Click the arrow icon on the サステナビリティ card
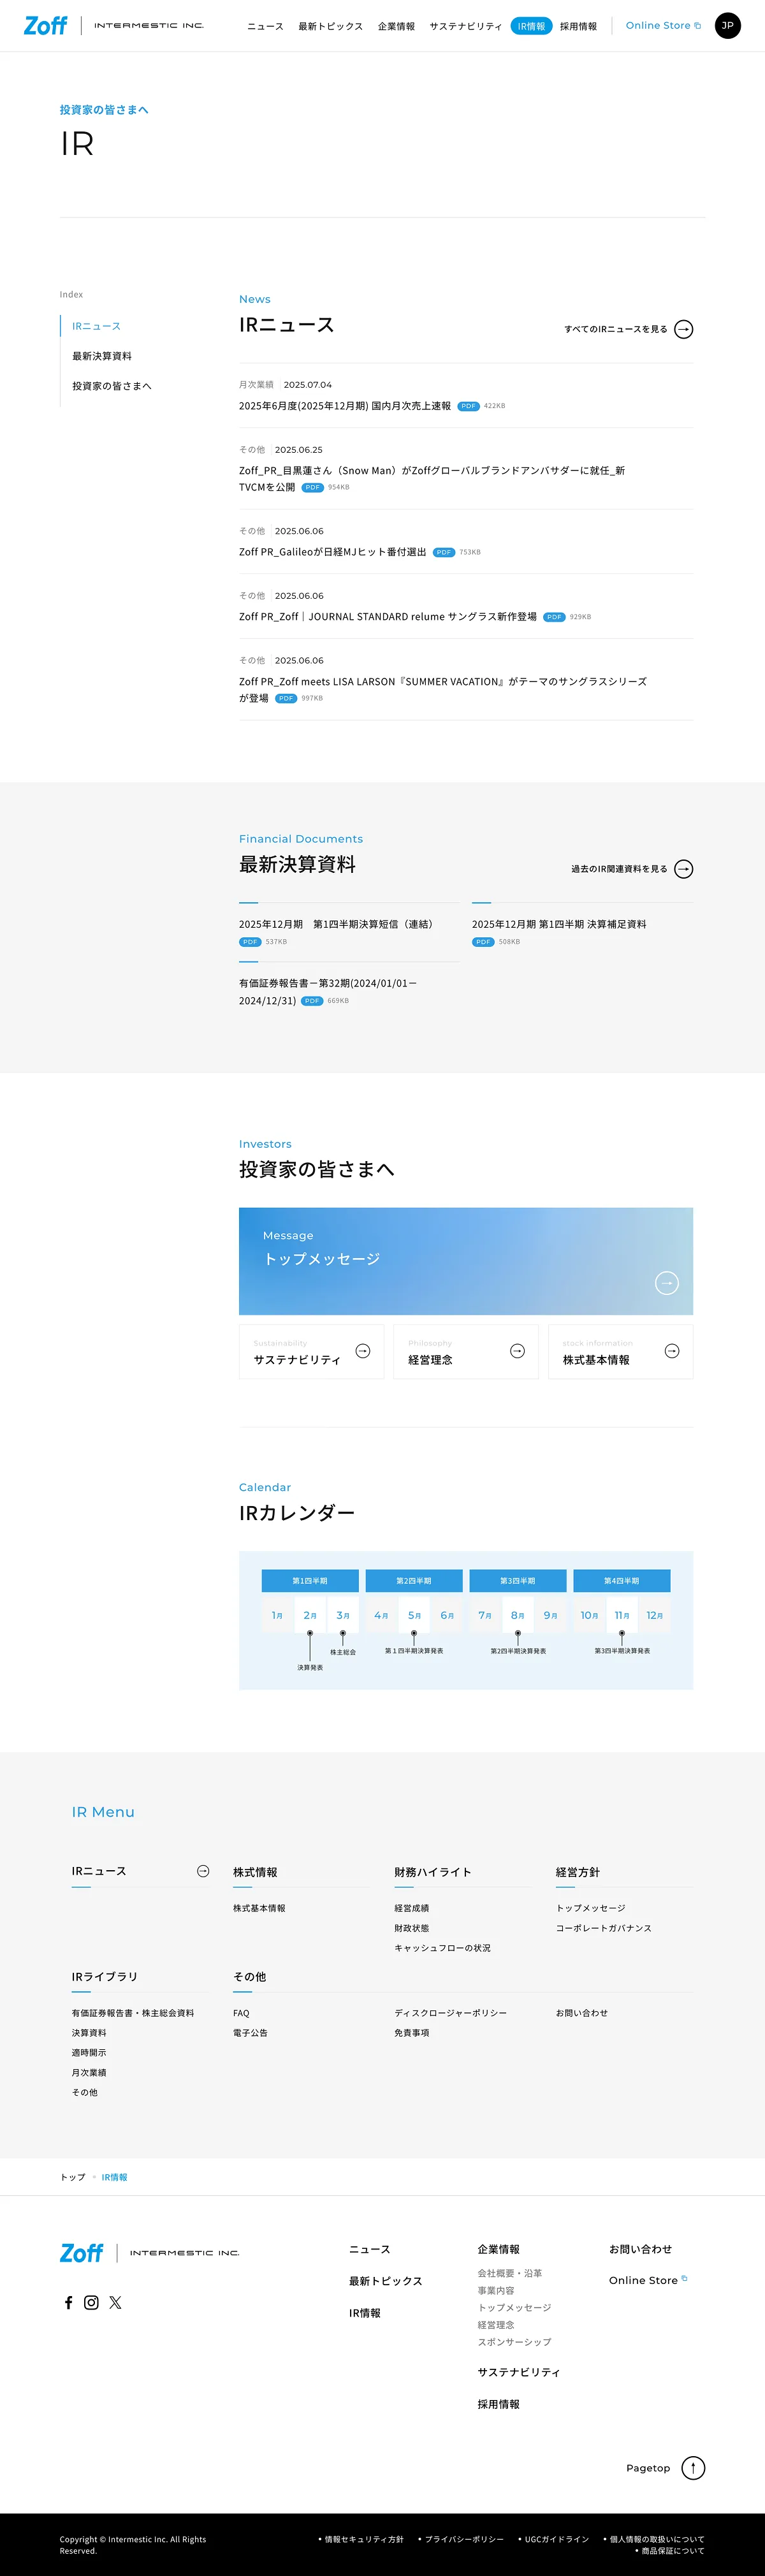The width and height of the screenshot is (765, 2576). 363,1351
